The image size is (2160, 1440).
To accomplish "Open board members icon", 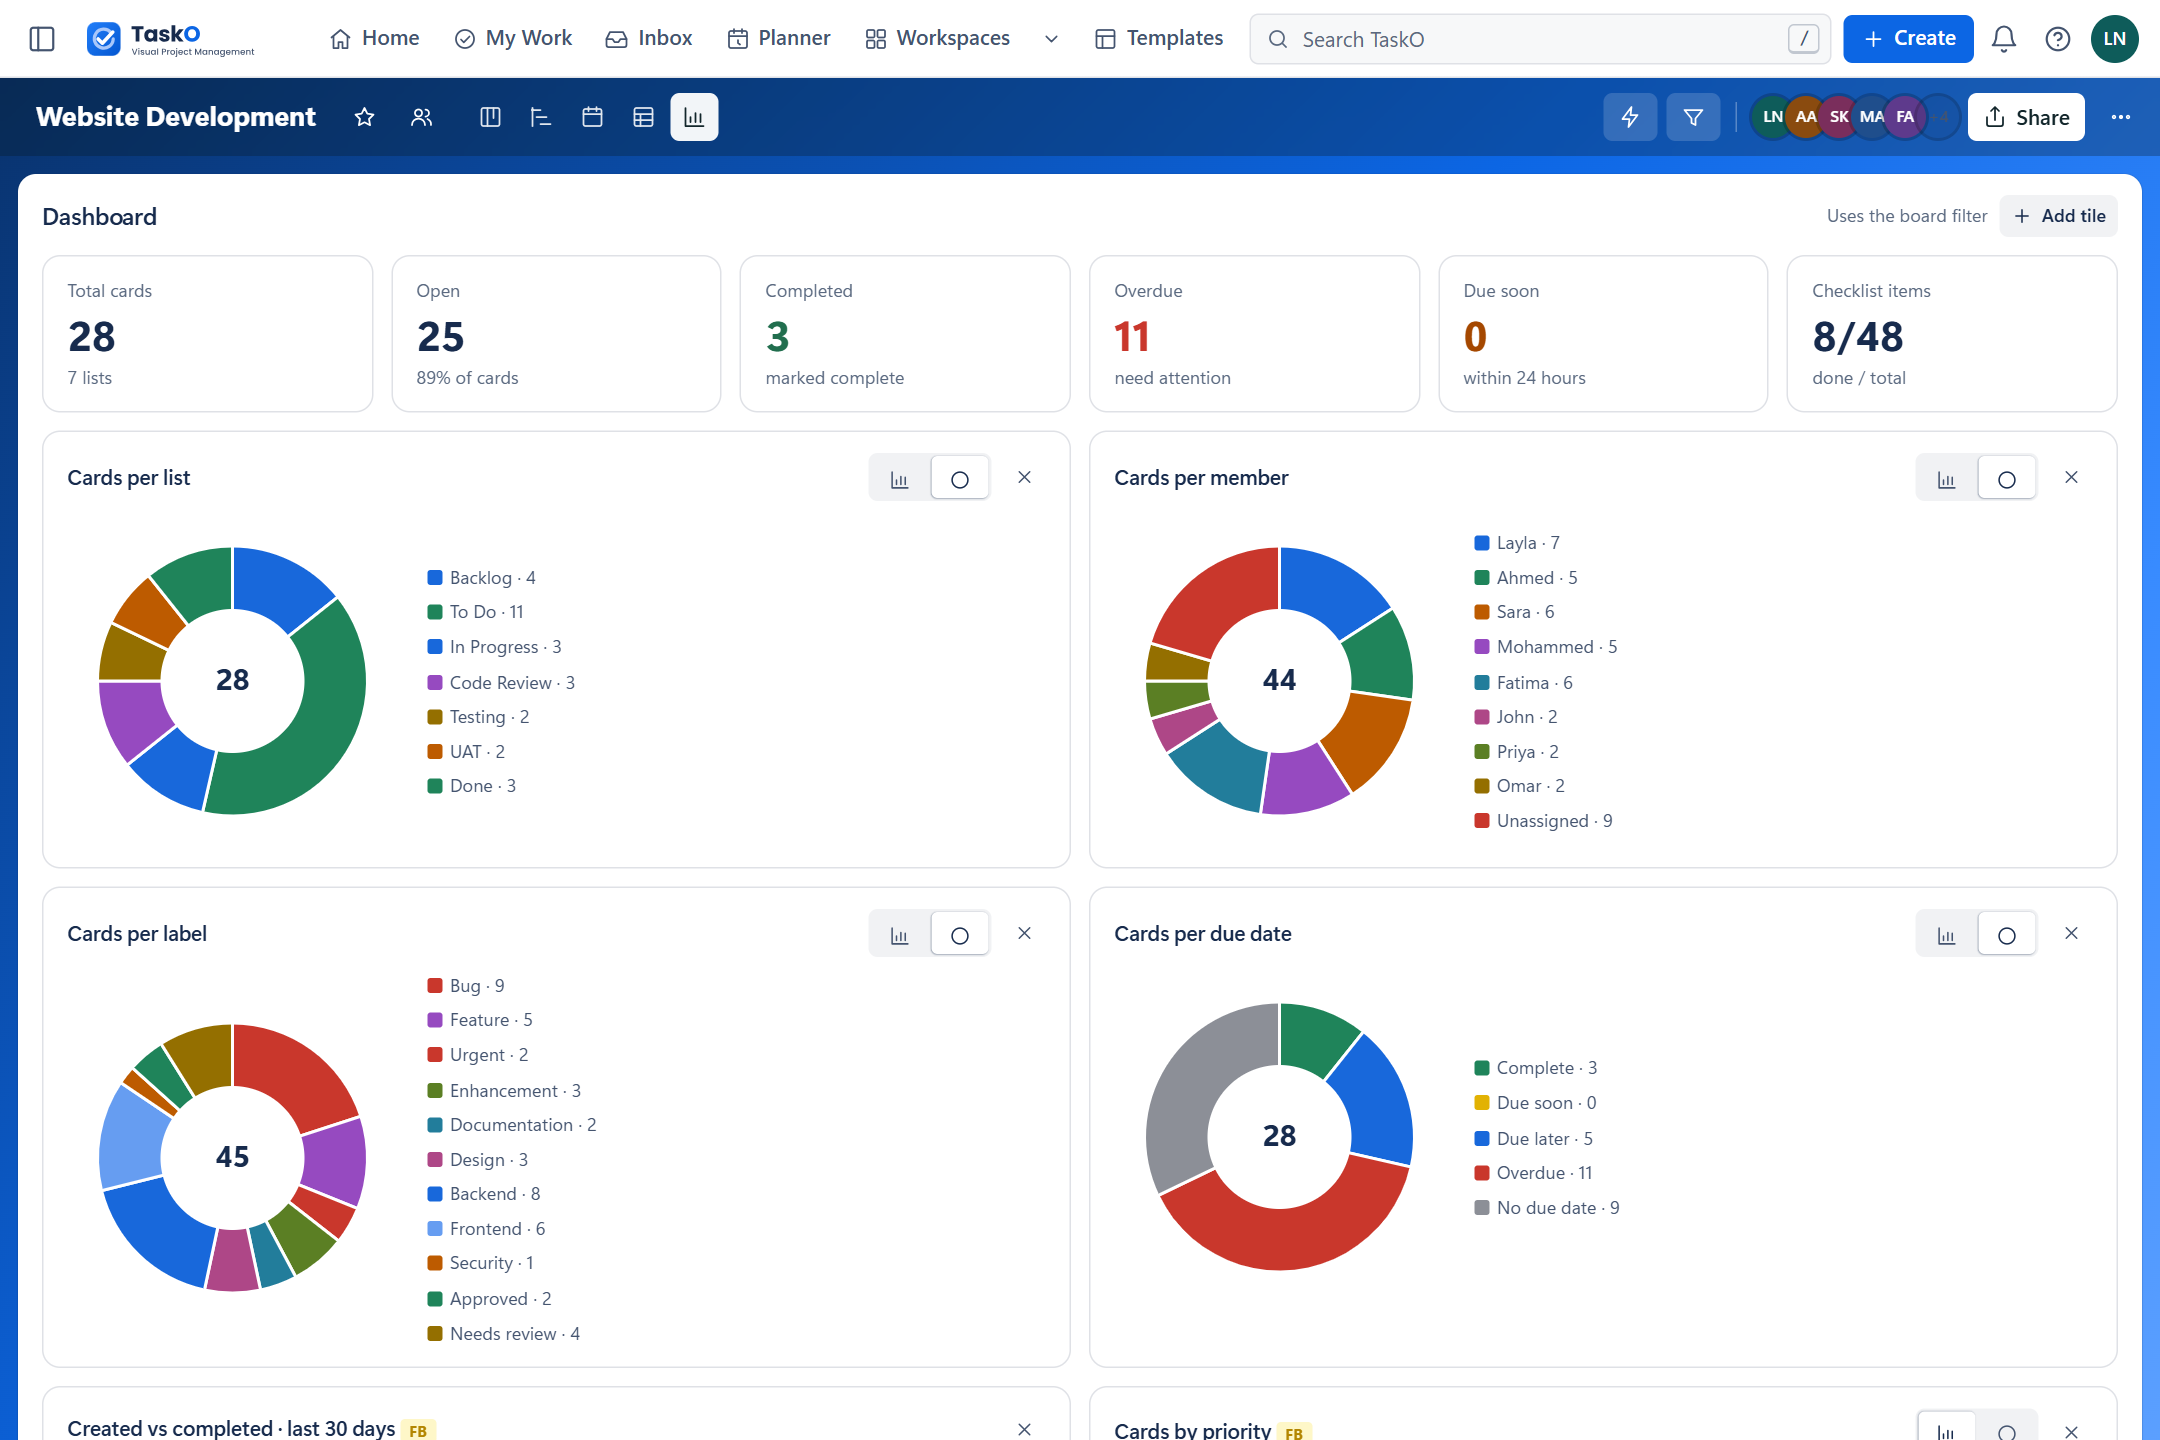I will pyautogui.click(x=422, y=117).
